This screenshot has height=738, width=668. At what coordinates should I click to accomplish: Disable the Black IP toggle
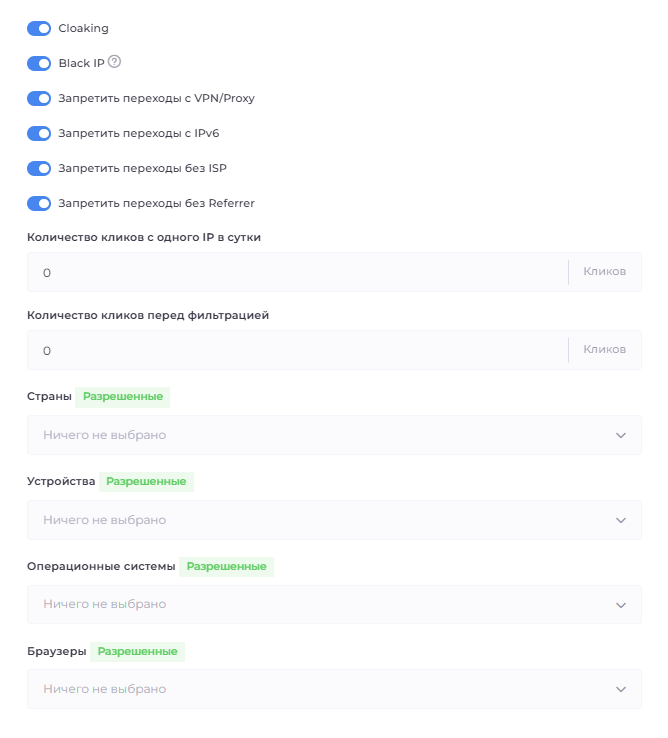point(39,63)
